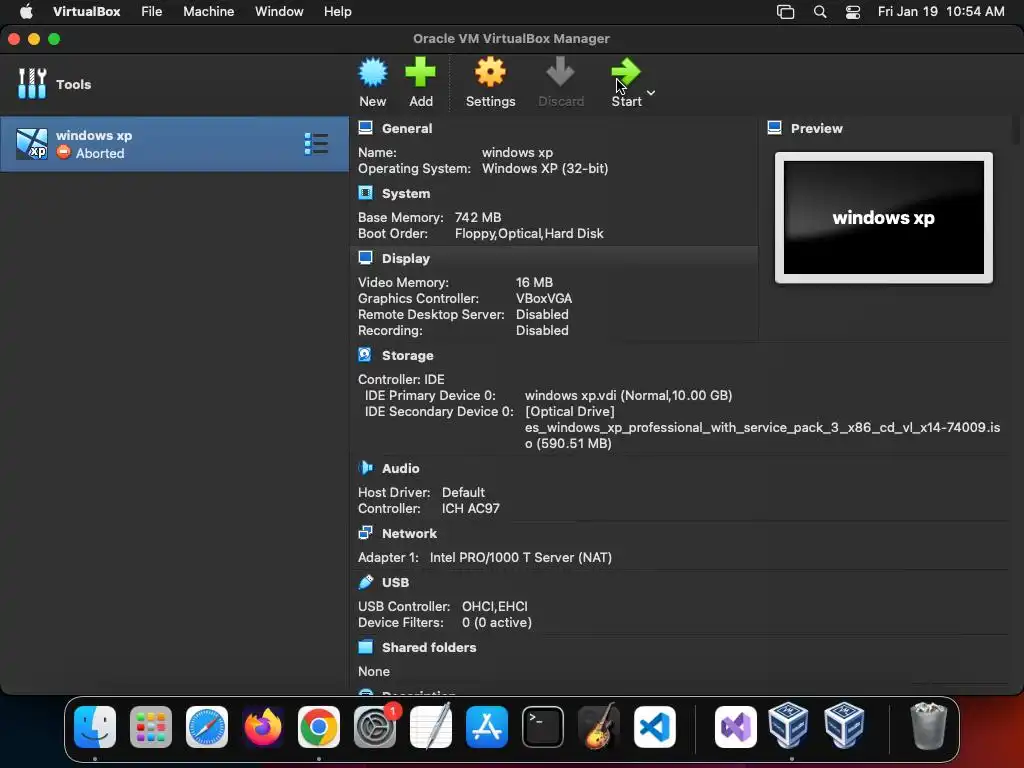The width and height of the screenshot is (1024, 768).
Task: Open the Apple menu
Action: (x=26, y=12)
